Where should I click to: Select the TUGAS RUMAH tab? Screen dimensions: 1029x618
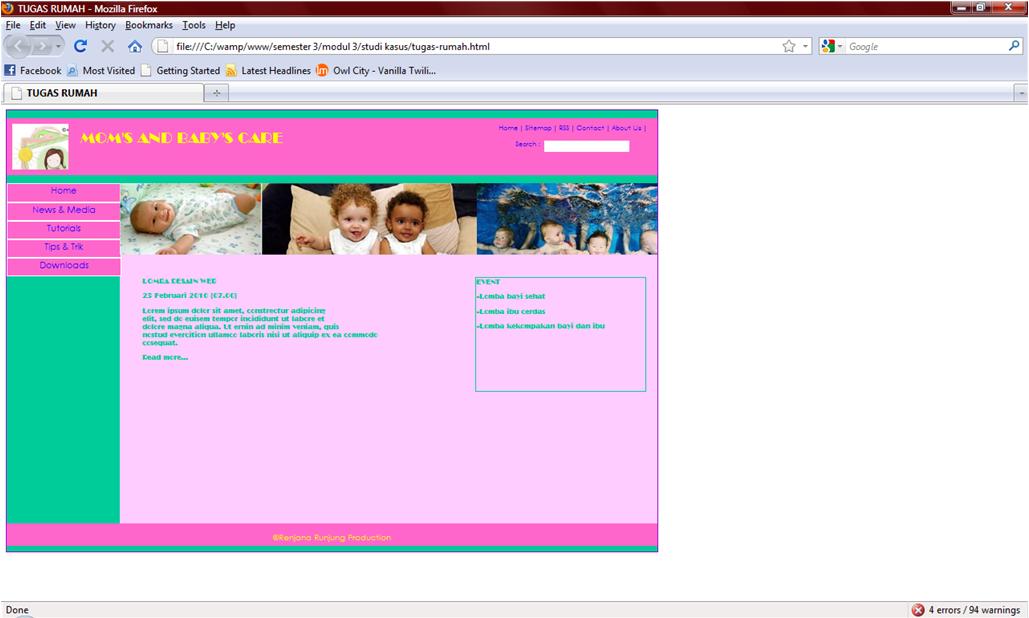click(103, 93)
